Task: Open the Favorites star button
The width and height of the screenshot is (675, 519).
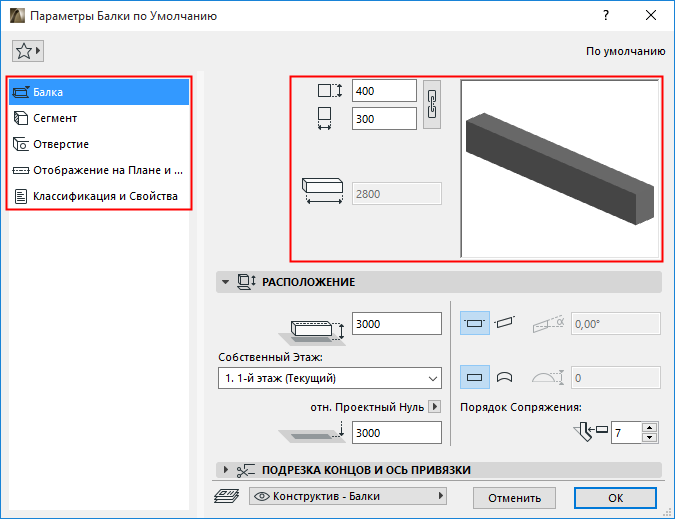Action: (x=28, y=51)
